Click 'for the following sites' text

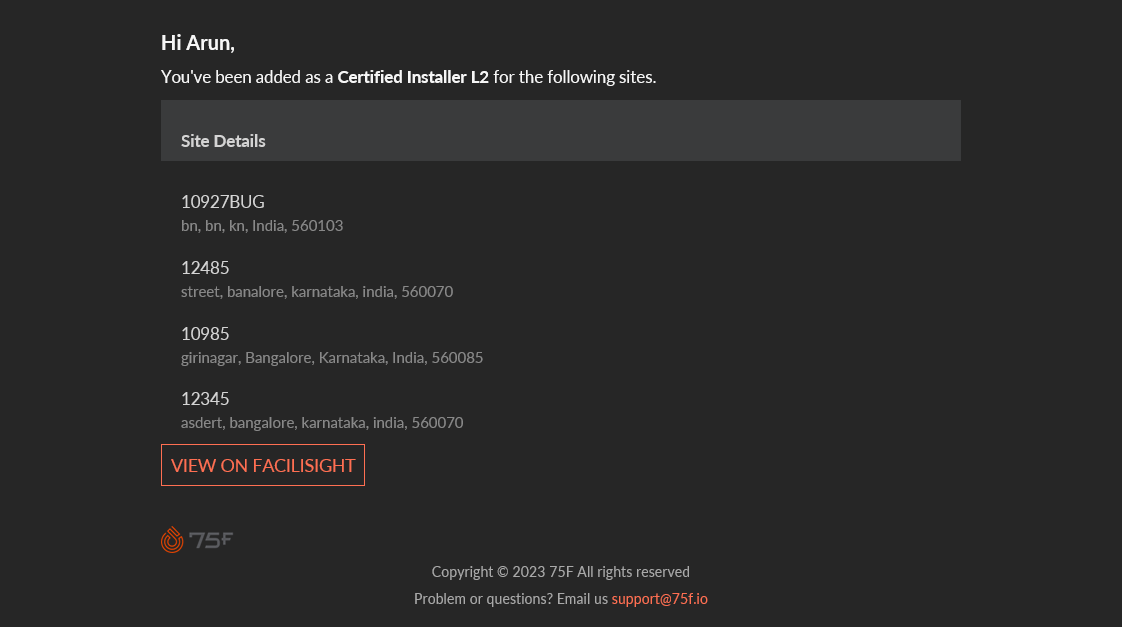(575, 77)
